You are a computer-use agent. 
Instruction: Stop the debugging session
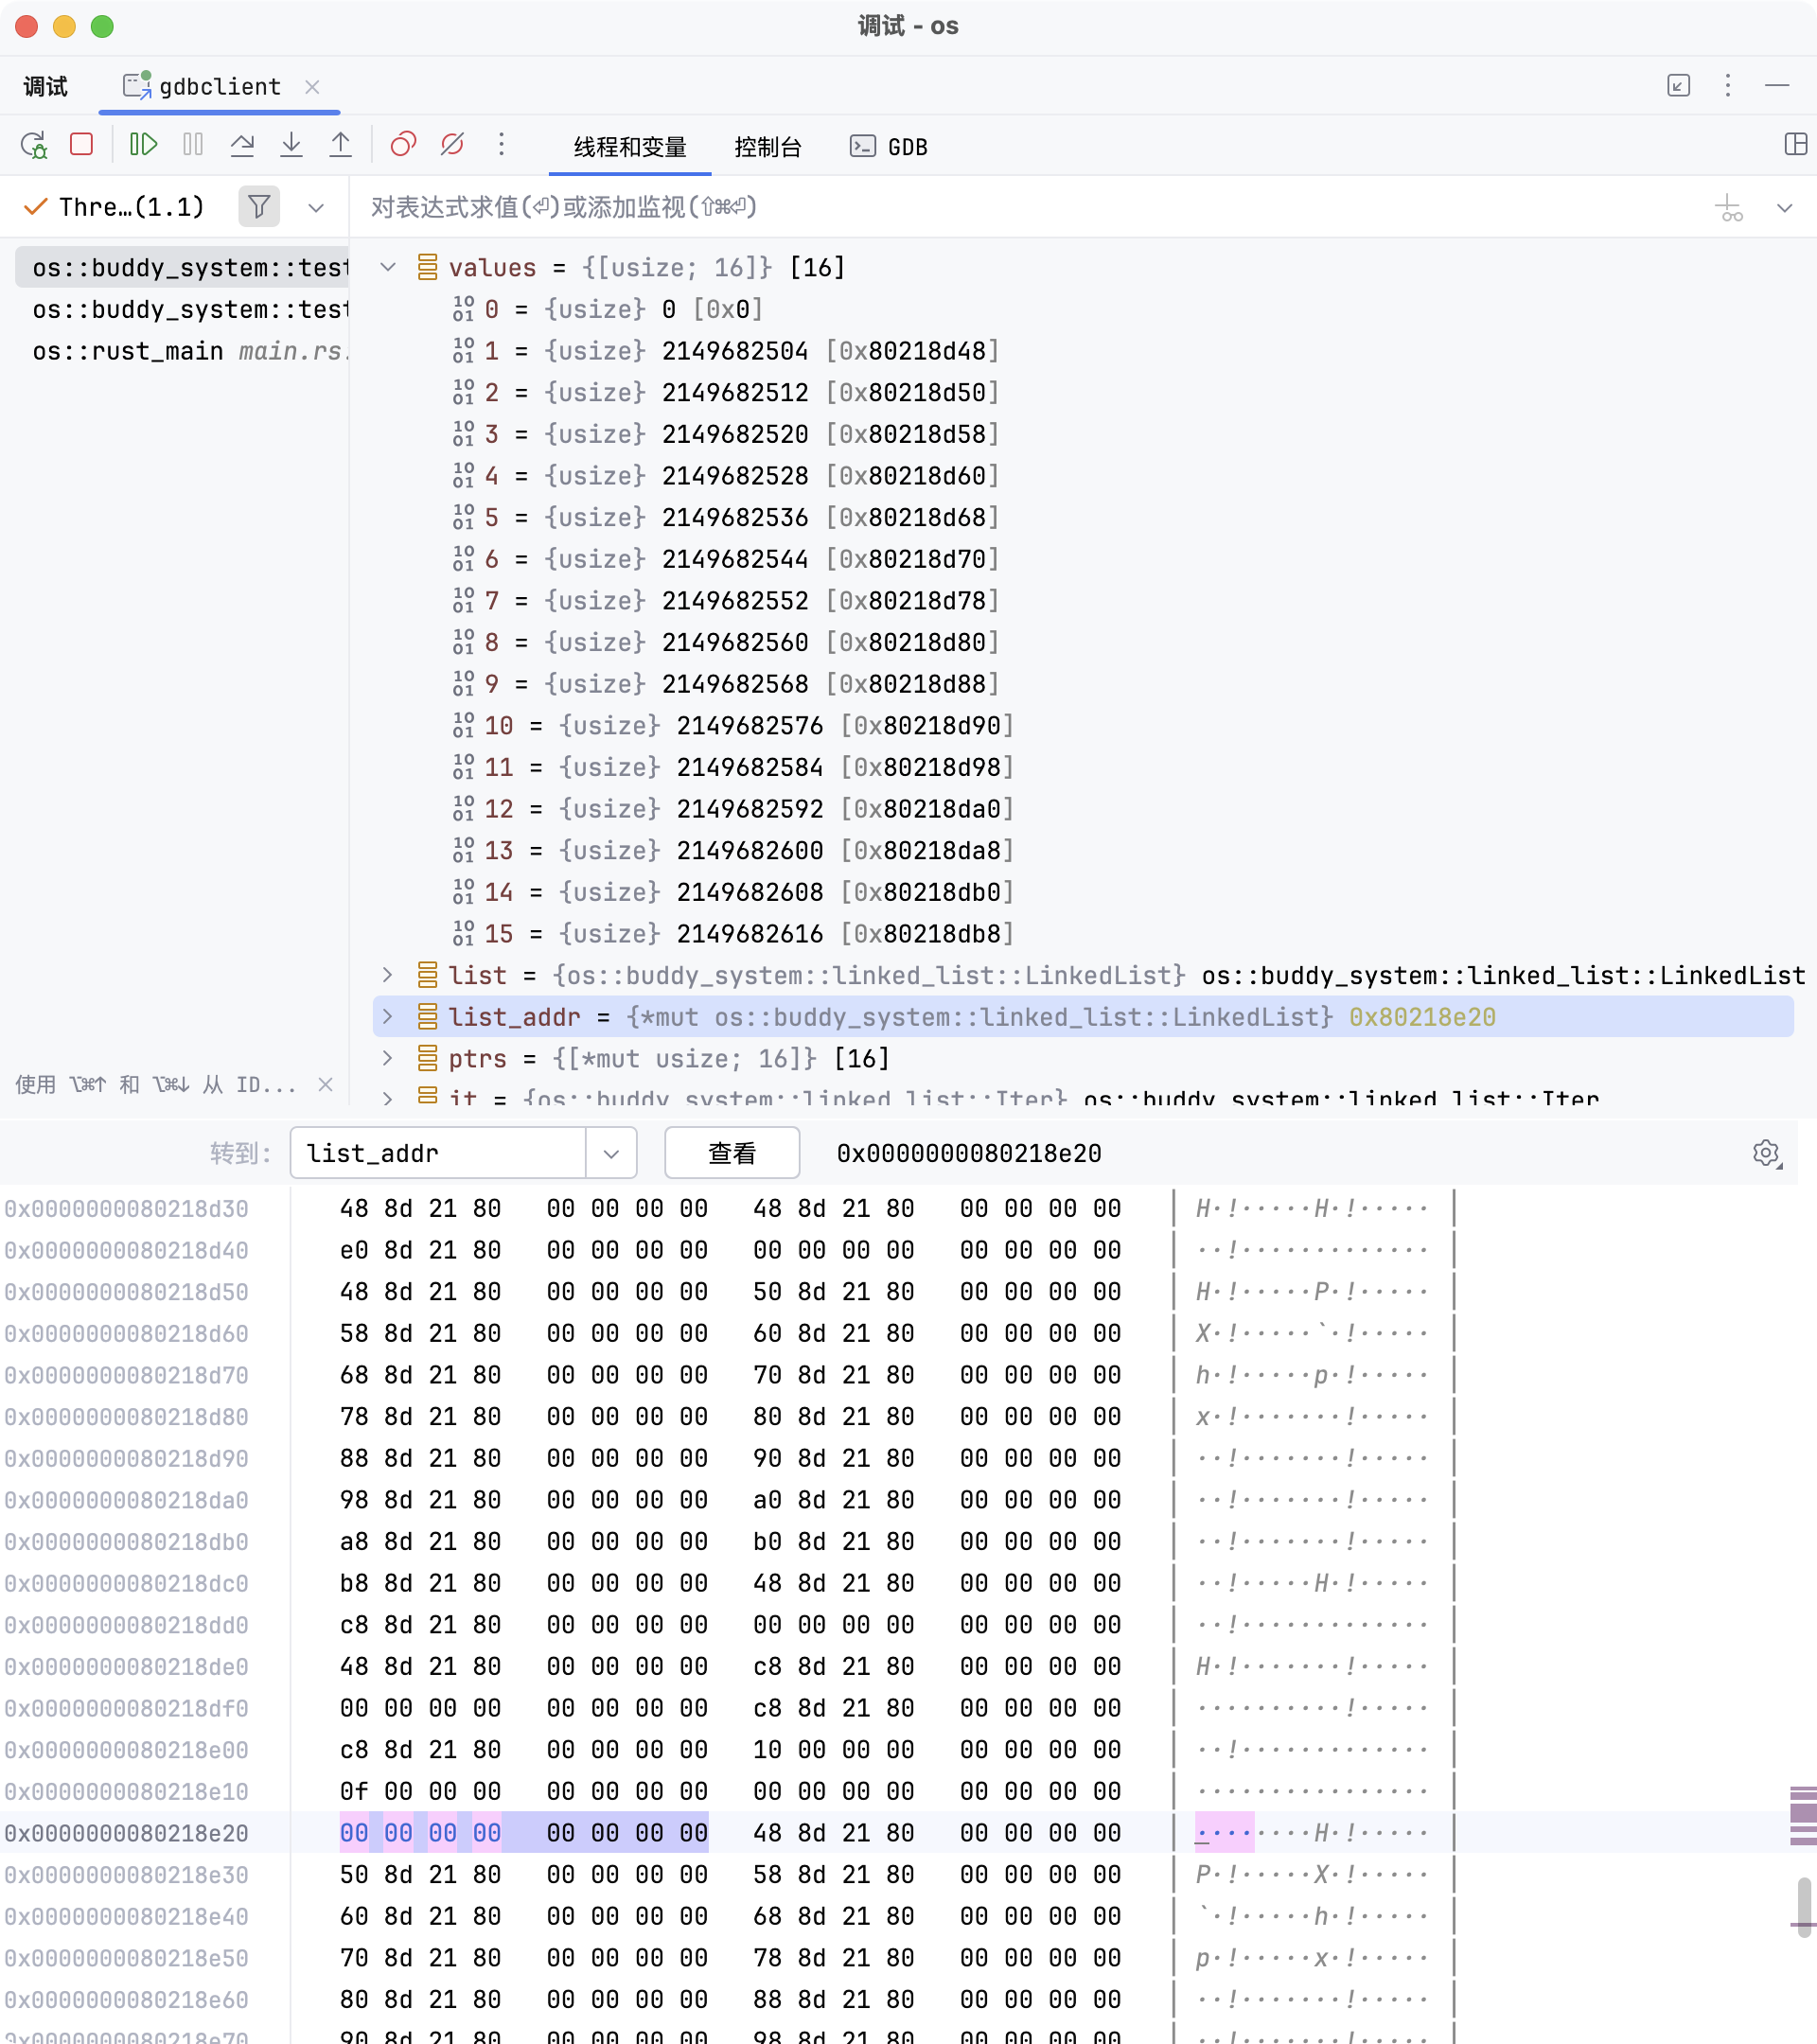[82, 146]
